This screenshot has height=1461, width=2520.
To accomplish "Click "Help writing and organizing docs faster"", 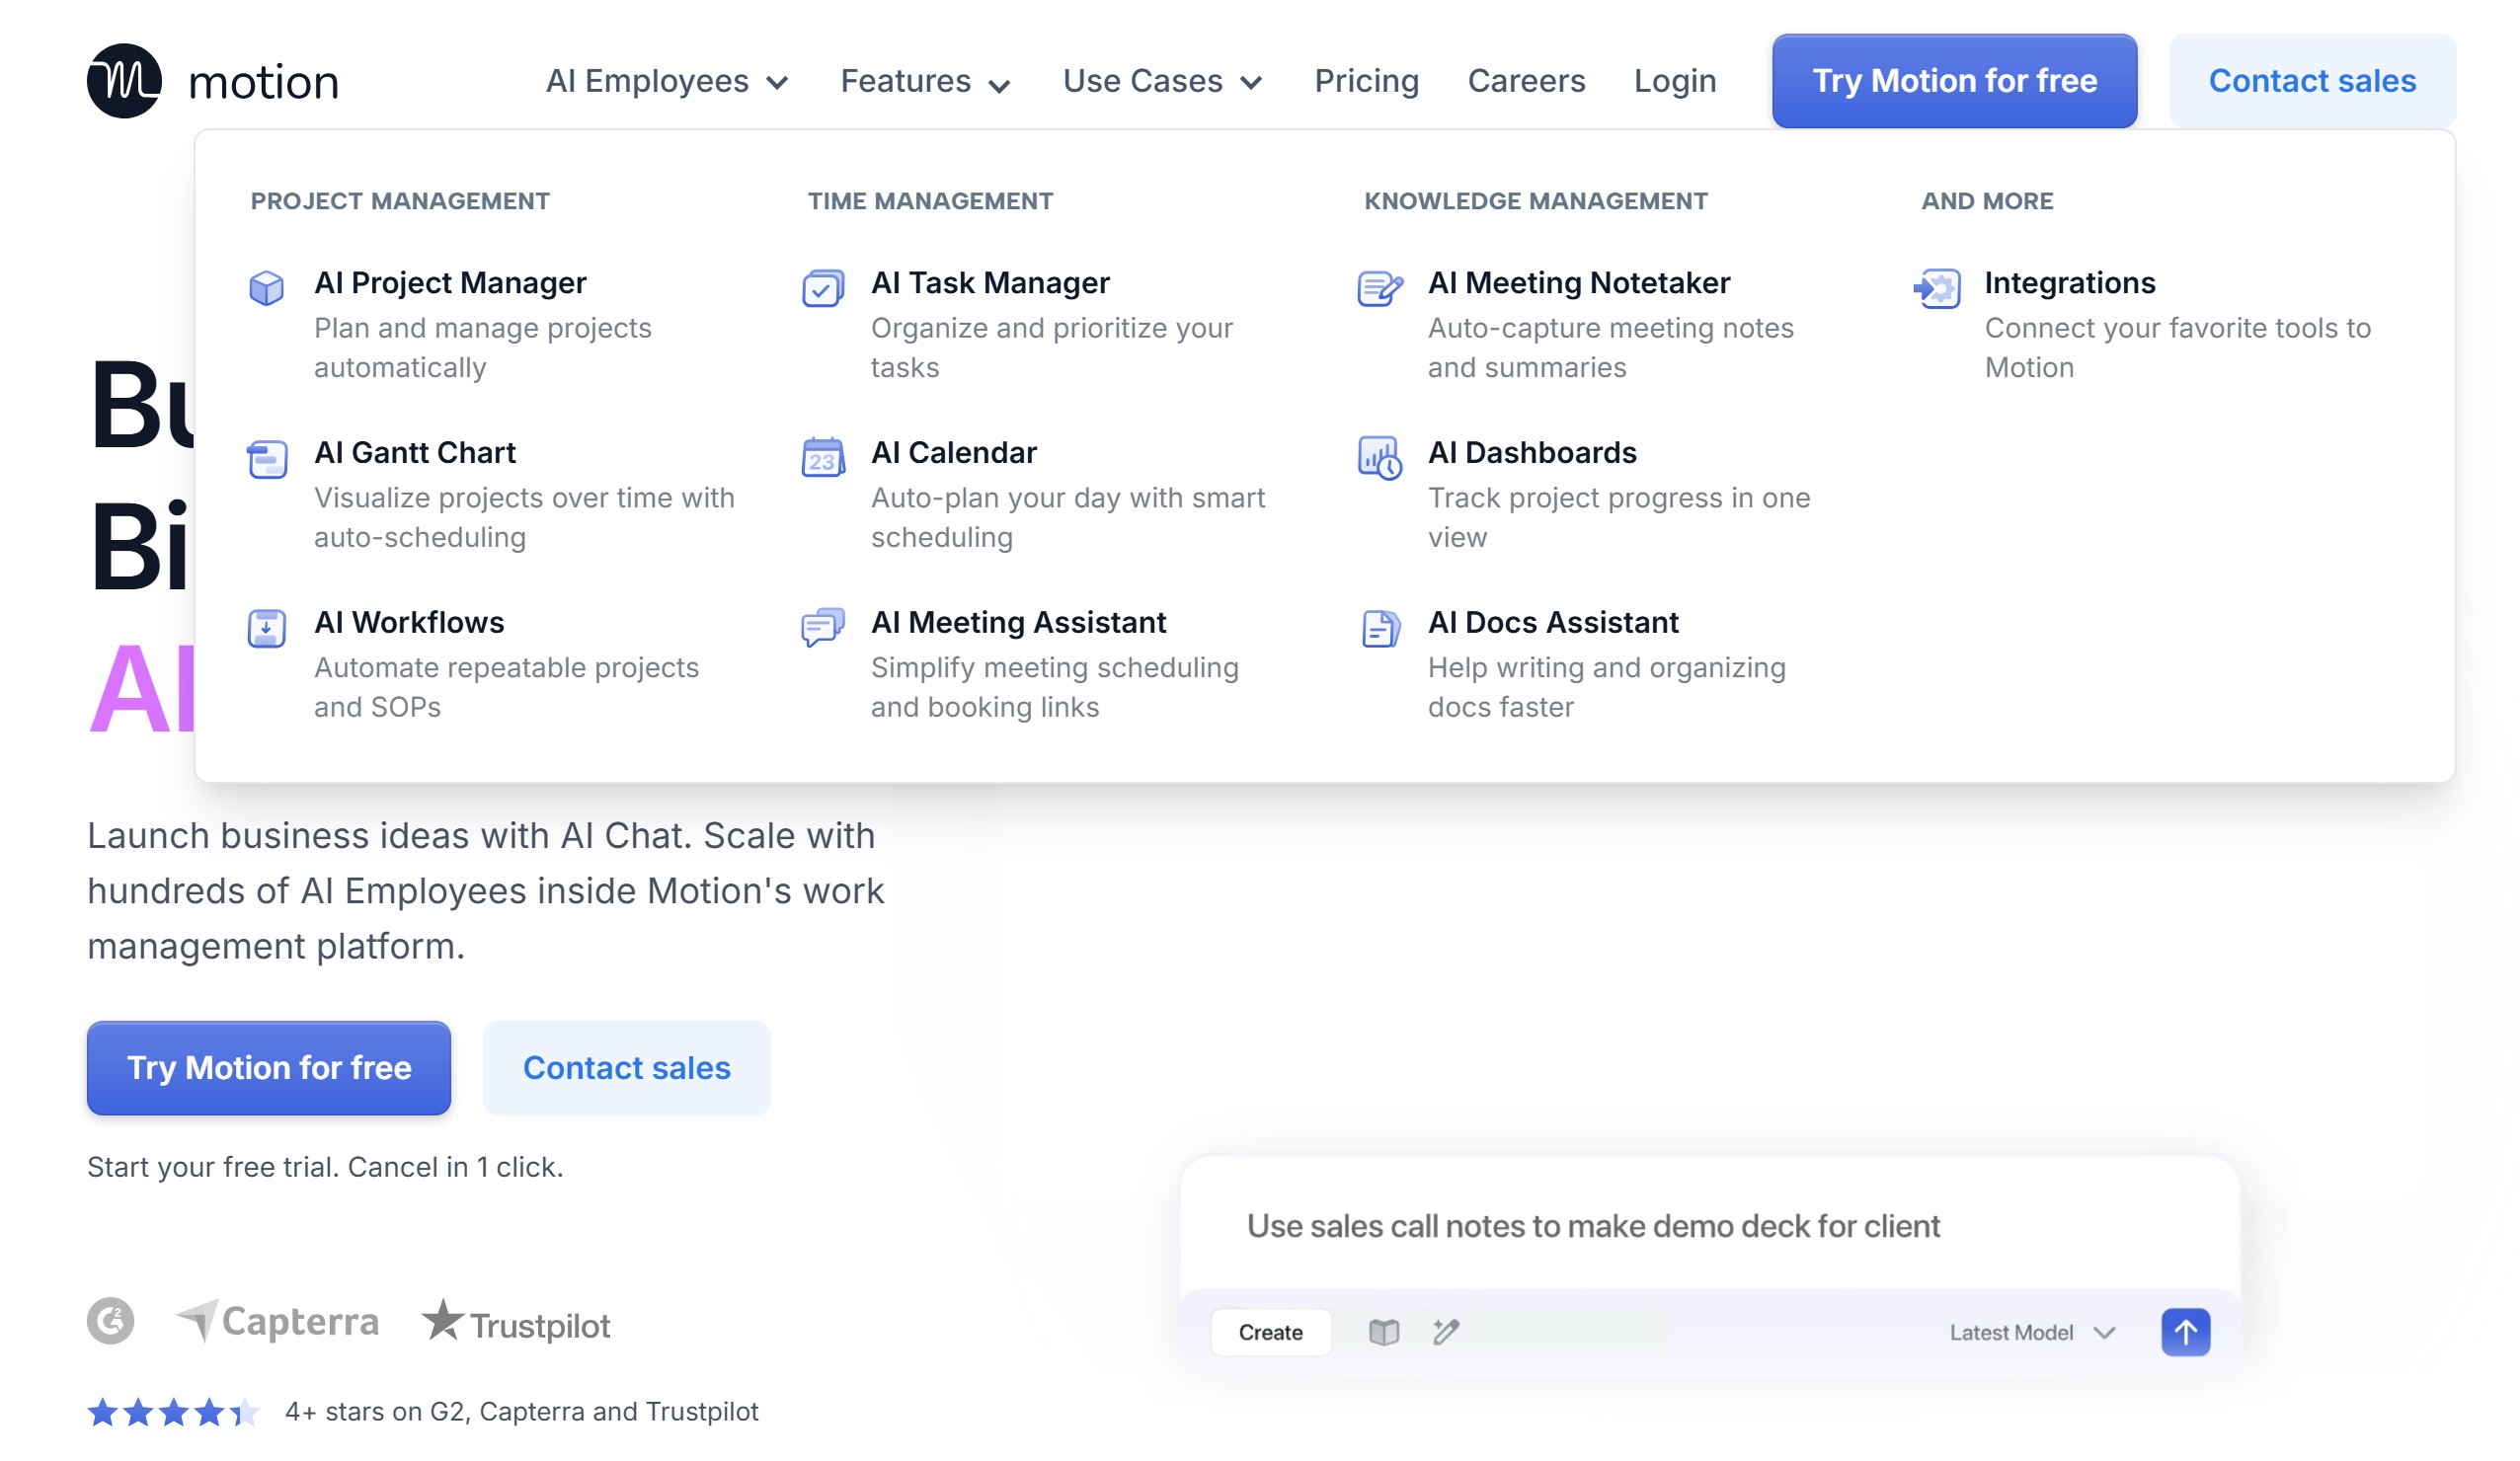I will tap(1607, 687).
